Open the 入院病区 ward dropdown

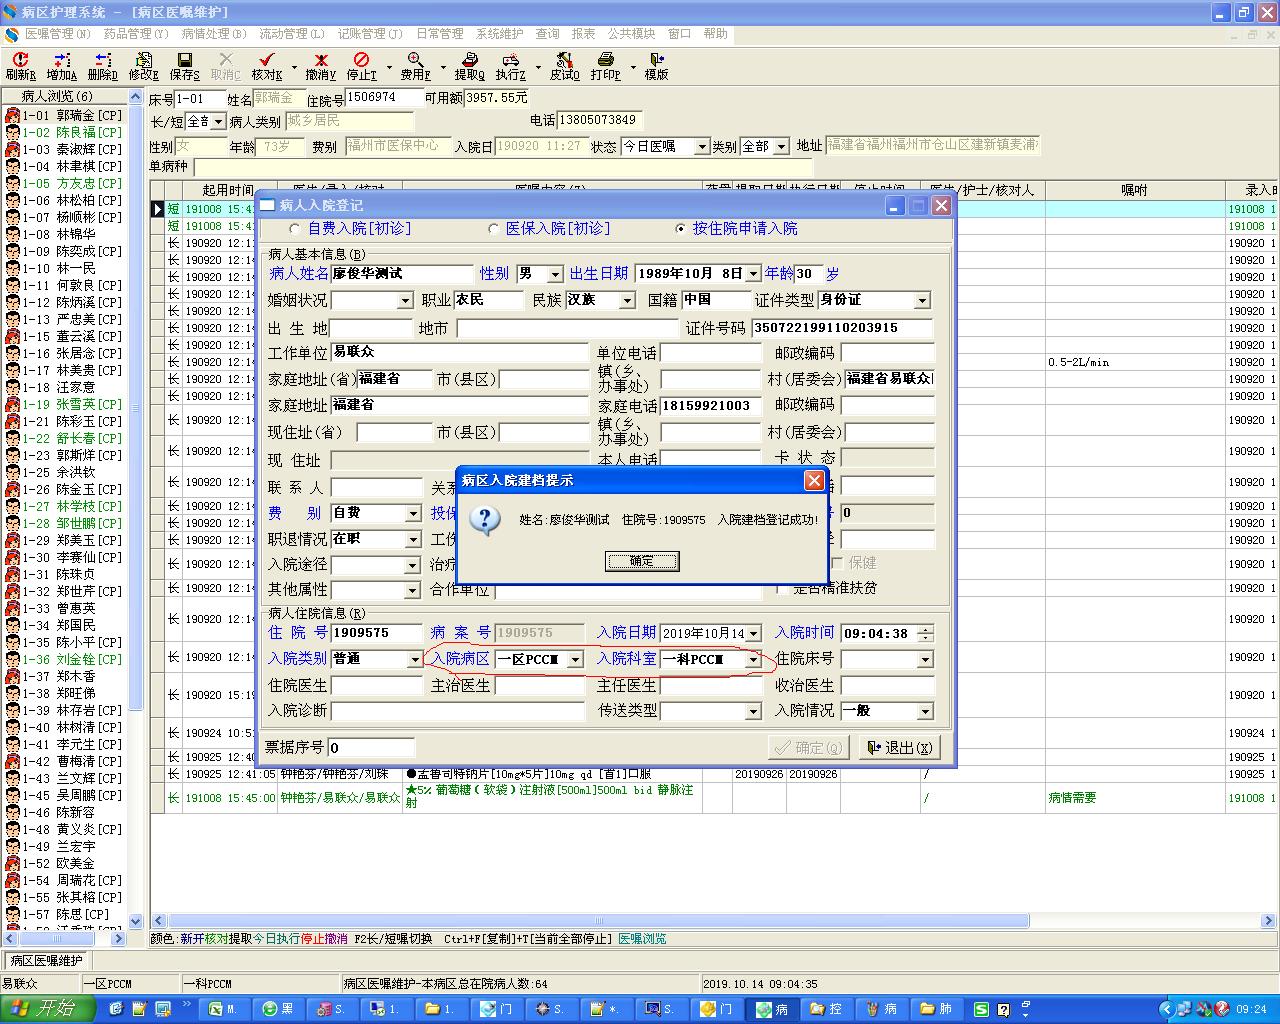click(x=575, y=660)
